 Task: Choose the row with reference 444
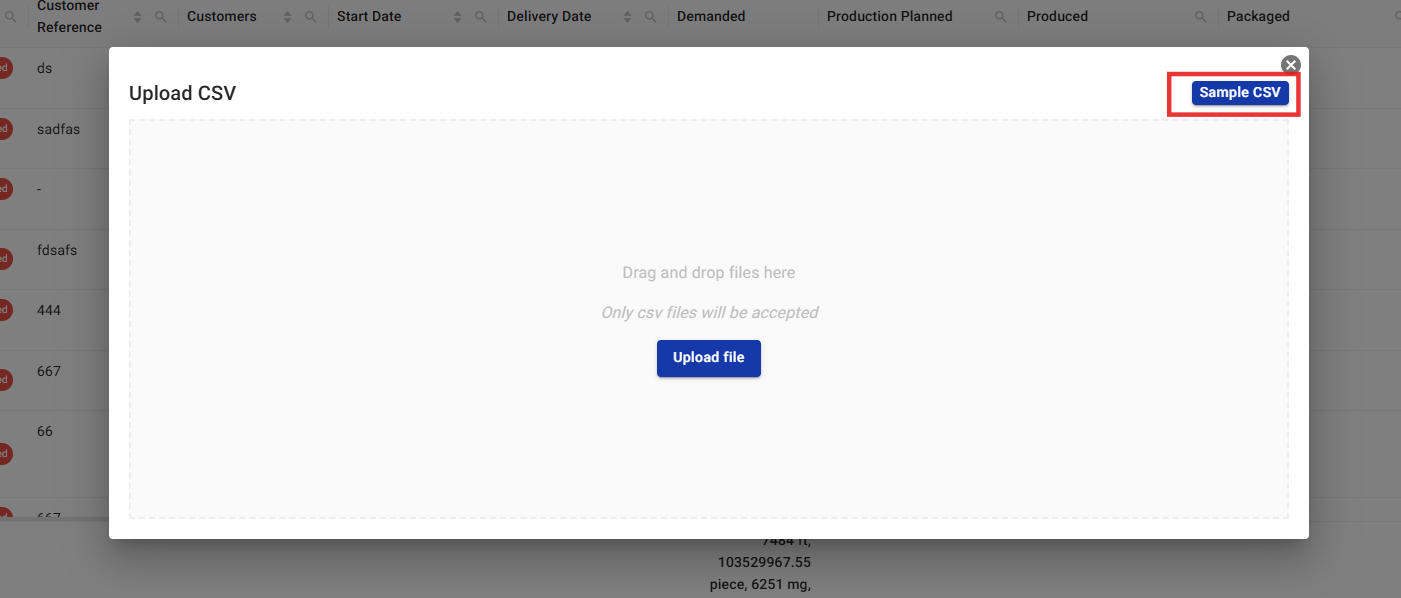coord(49,310)
